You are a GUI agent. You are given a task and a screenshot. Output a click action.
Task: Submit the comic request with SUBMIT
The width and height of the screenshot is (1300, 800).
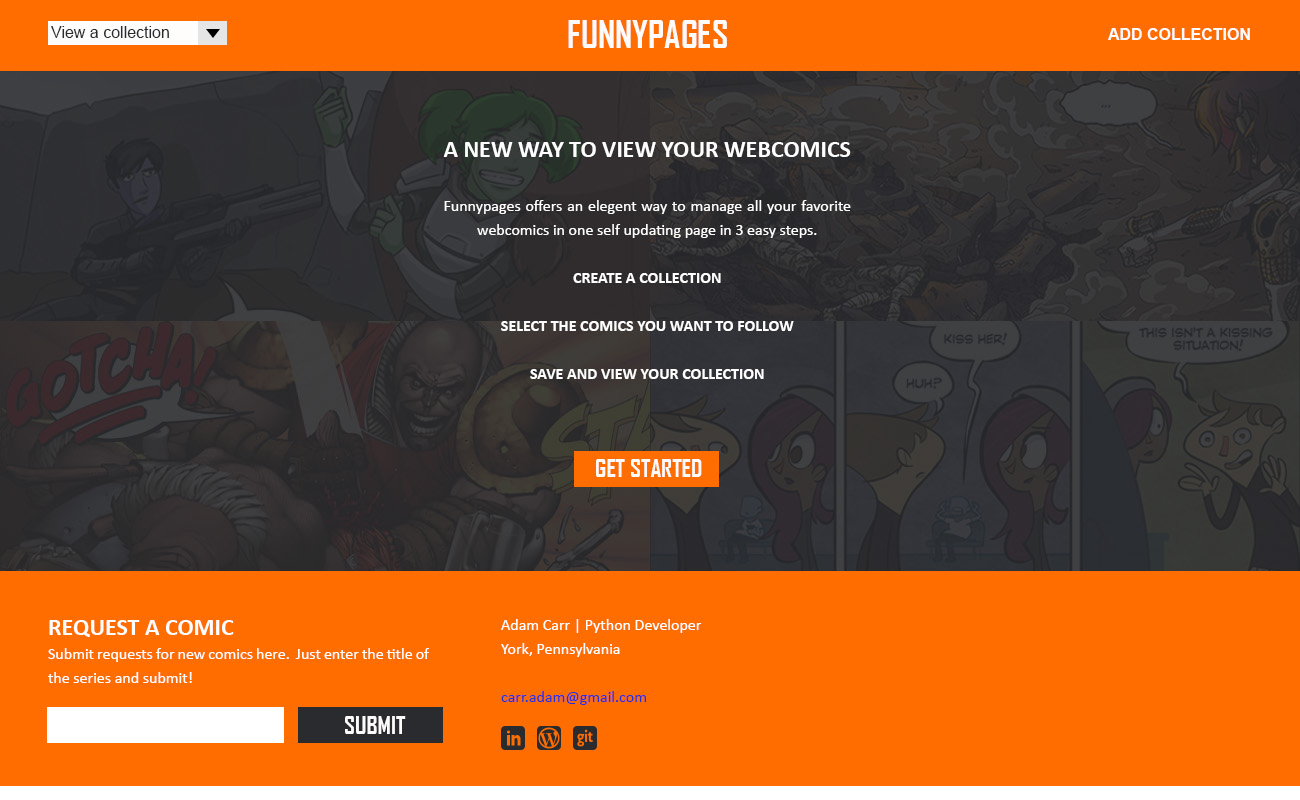[370, 725]
